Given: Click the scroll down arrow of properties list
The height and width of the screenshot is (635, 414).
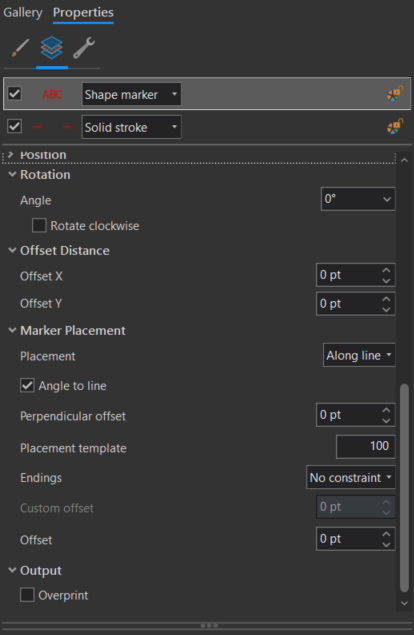Looking at the screenshot, I should tap(404, 603).
